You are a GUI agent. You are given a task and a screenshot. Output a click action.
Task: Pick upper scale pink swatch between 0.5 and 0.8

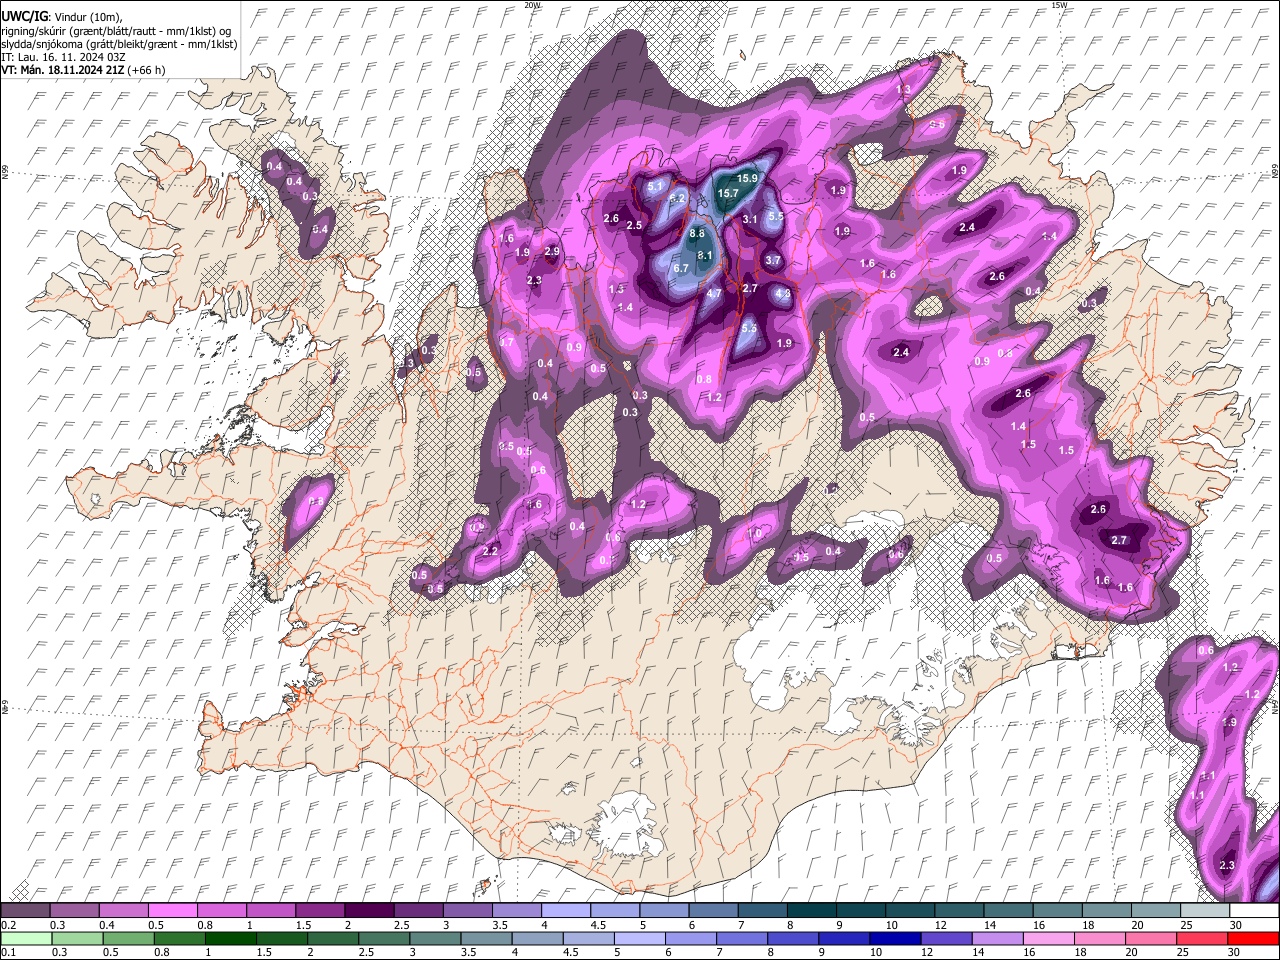coord(172,910)
